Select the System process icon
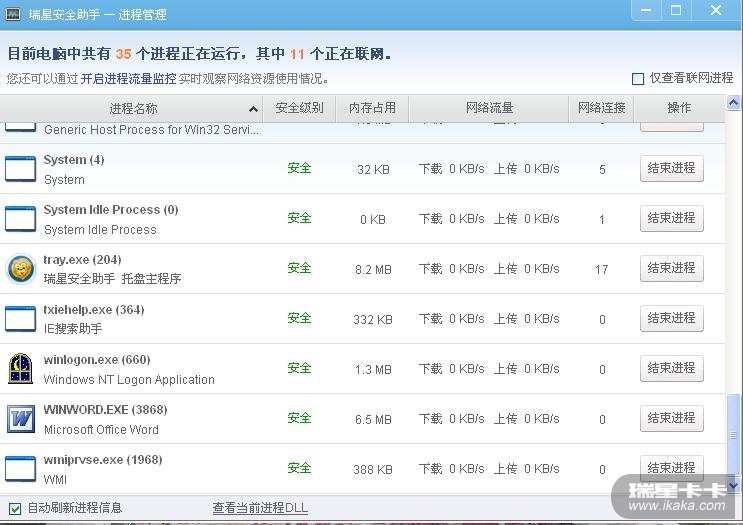 20,168
